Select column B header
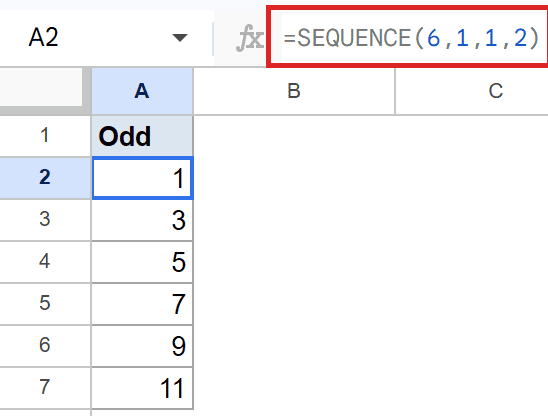This screenshot has width=548, height=416. (294, 91)
